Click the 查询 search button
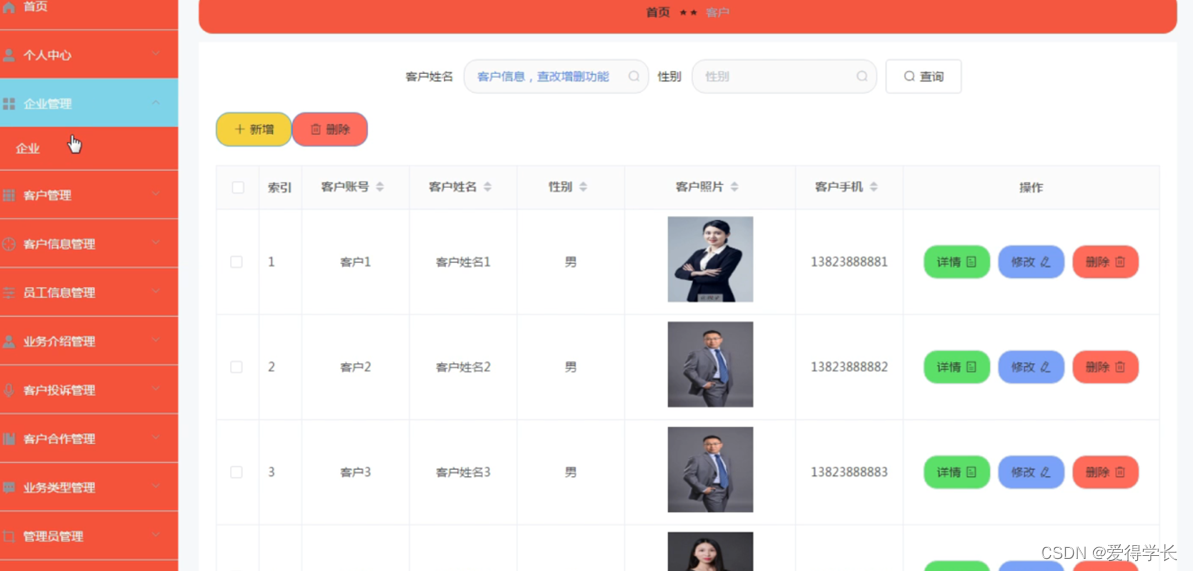Viewport: 1193px width, 571px height. pyautogui.click(x=924, y=76)
